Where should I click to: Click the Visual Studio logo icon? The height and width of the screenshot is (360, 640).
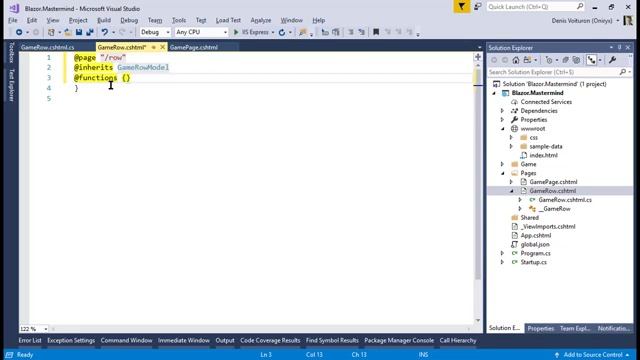coord(14,8)
